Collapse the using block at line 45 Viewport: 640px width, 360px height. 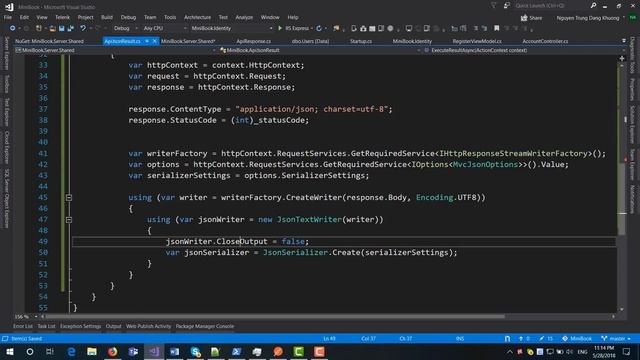(x=69, y=198)
